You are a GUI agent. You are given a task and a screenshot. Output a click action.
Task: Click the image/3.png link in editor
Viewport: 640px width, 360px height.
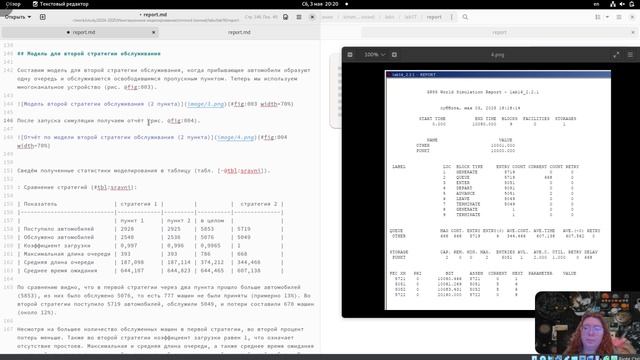[x=206, y=104]
